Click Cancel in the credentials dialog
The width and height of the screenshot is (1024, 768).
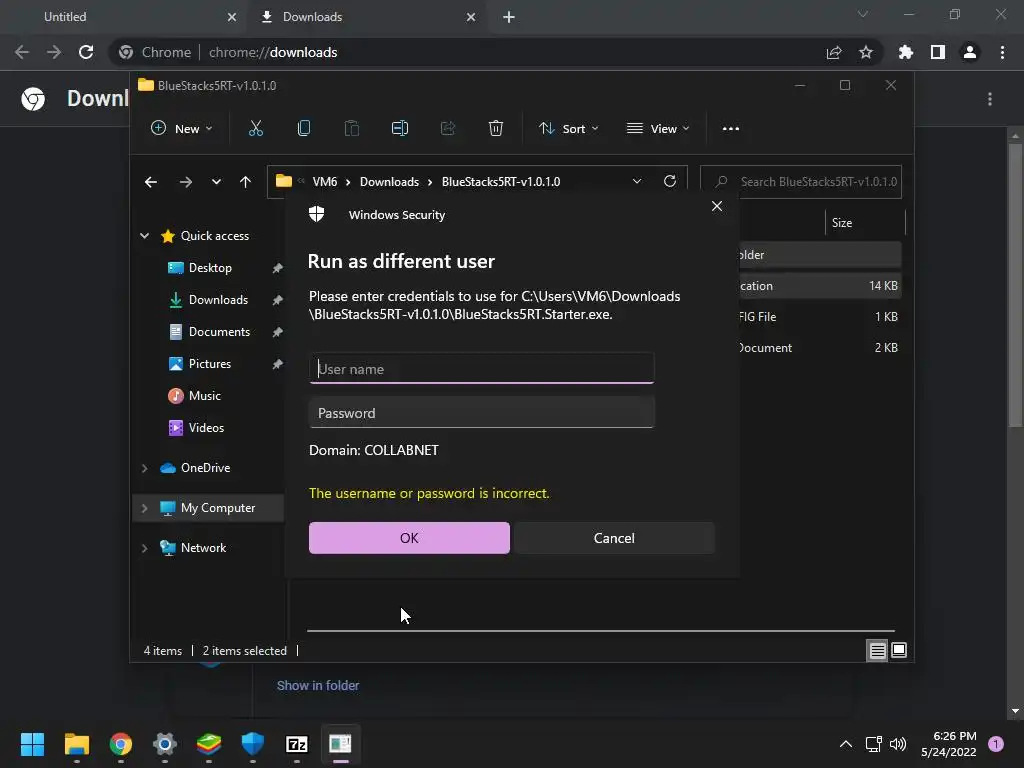pyautogui.click(x=614, y=538)
